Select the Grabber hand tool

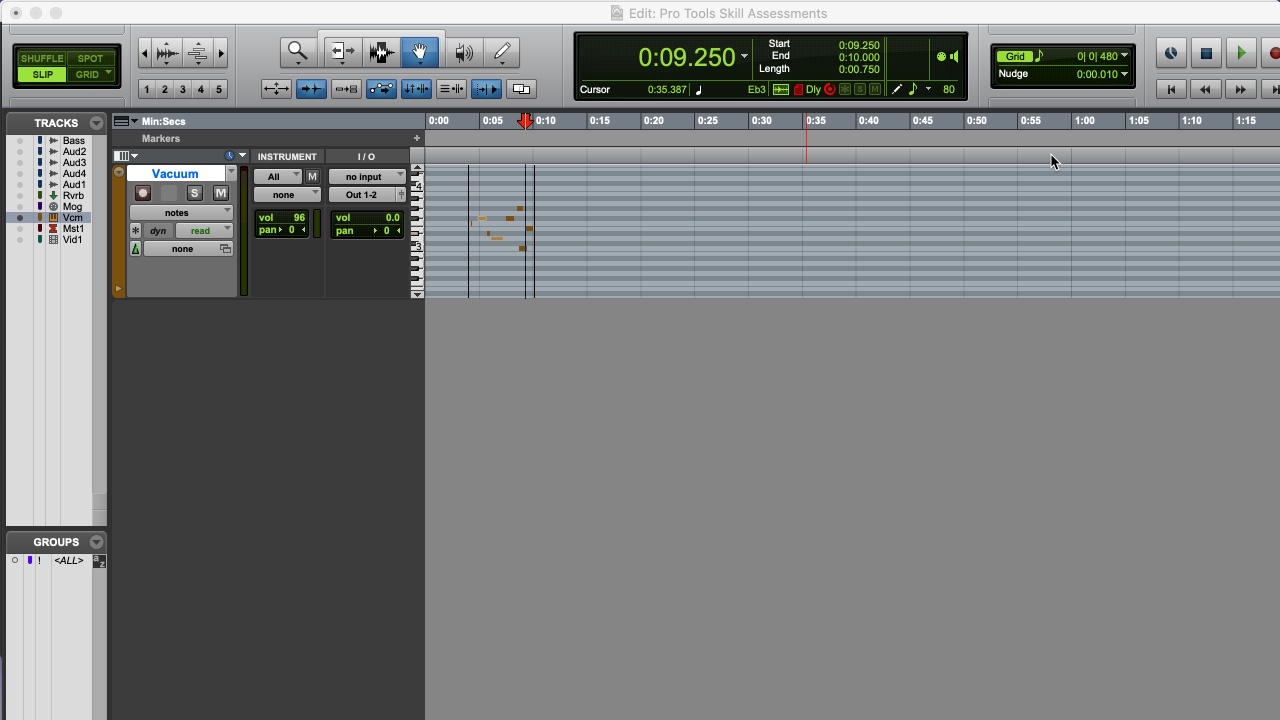420,51
